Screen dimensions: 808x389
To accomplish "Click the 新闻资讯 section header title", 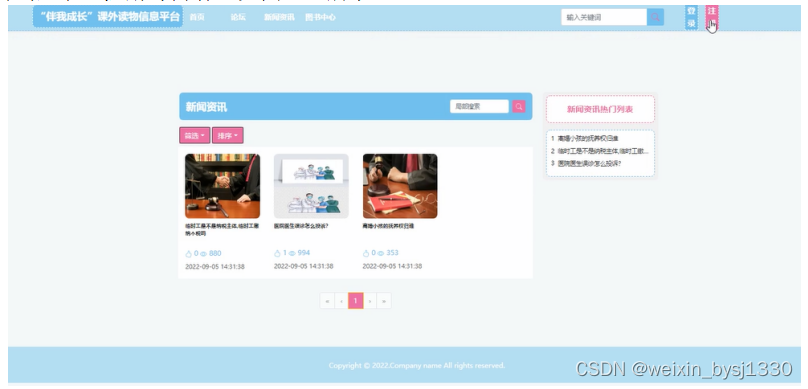I will tap(206, 107).
